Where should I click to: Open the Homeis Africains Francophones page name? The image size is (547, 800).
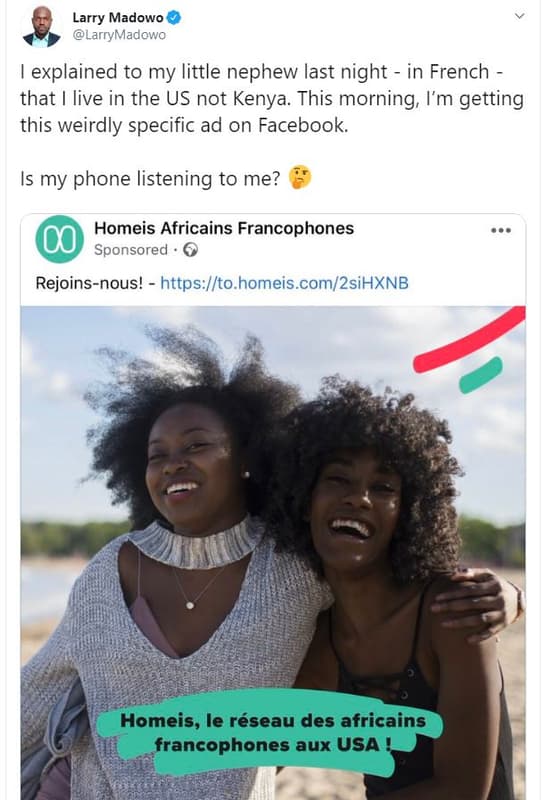223,228
